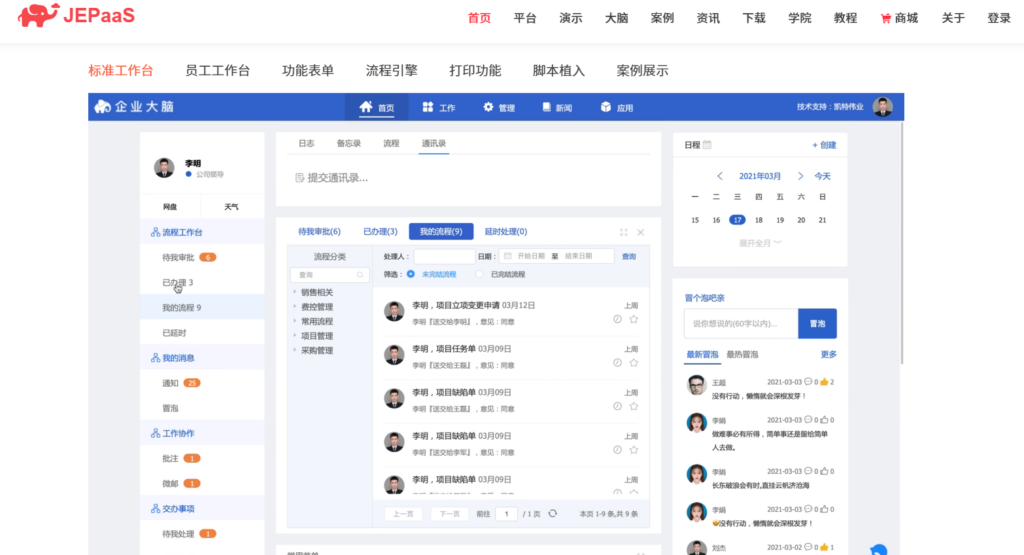Go to next month in calendar
Image resolution: width=1024 pixels, height=555 pixels.
800,176
